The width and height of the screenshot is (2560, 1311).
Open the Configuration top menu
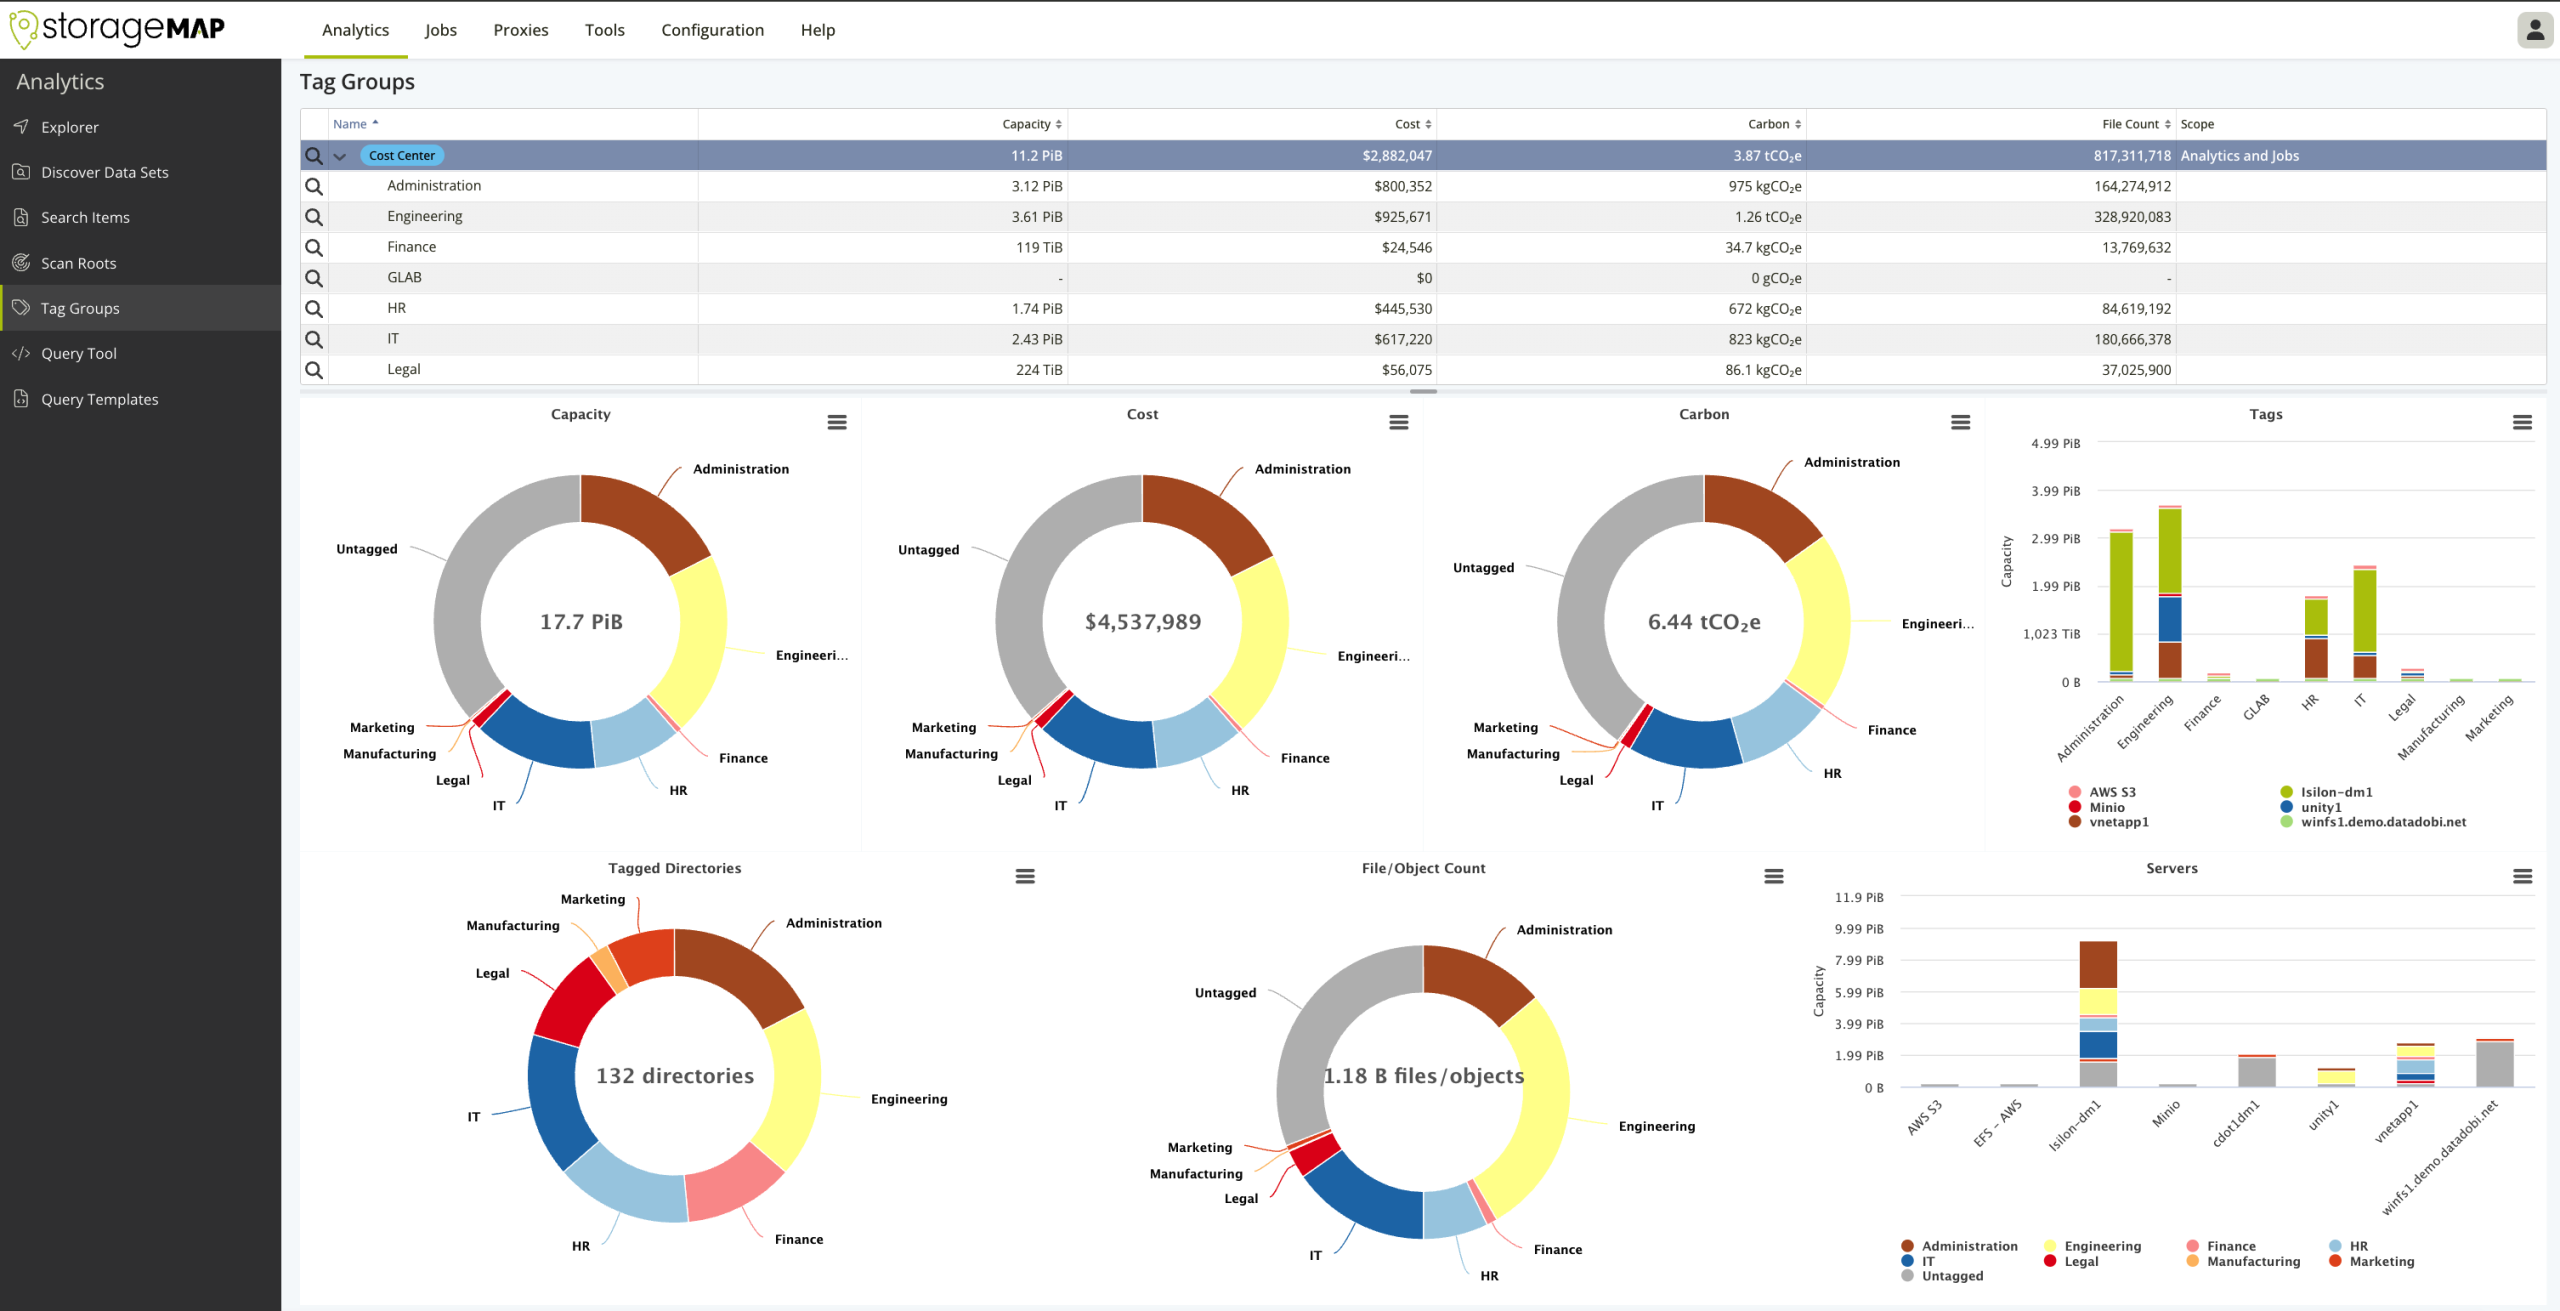(712, 30)
